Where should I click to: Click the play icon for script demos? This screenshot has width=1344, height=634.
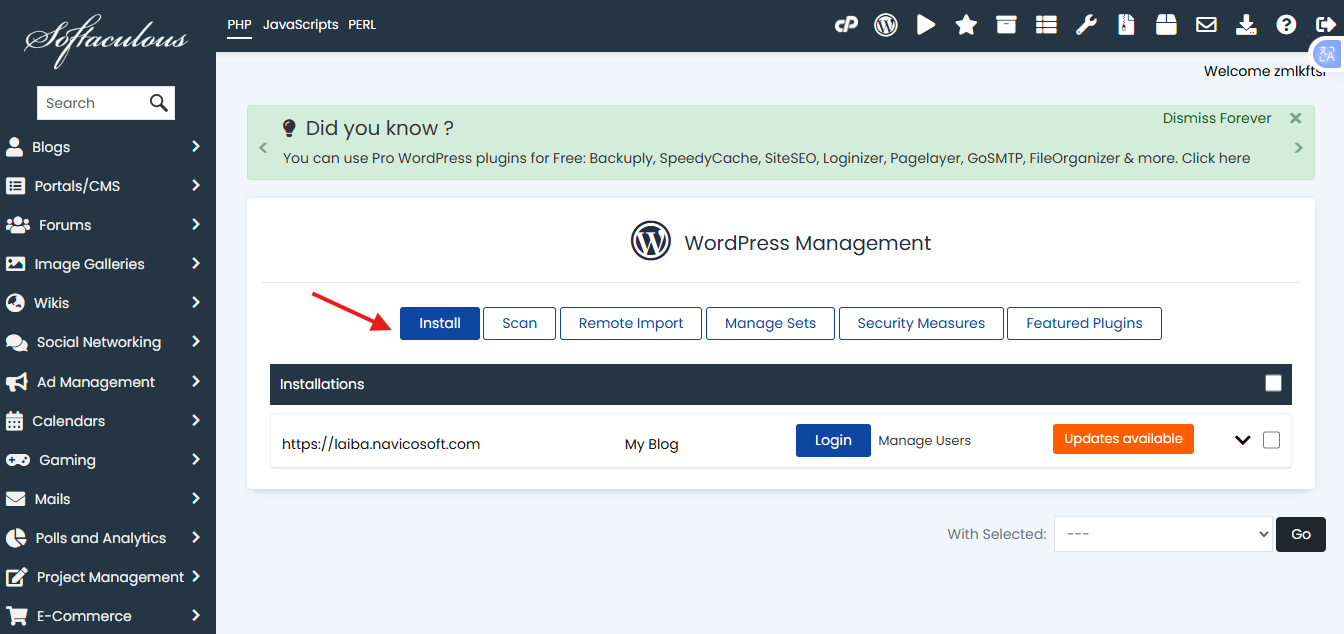coord(926,25)
